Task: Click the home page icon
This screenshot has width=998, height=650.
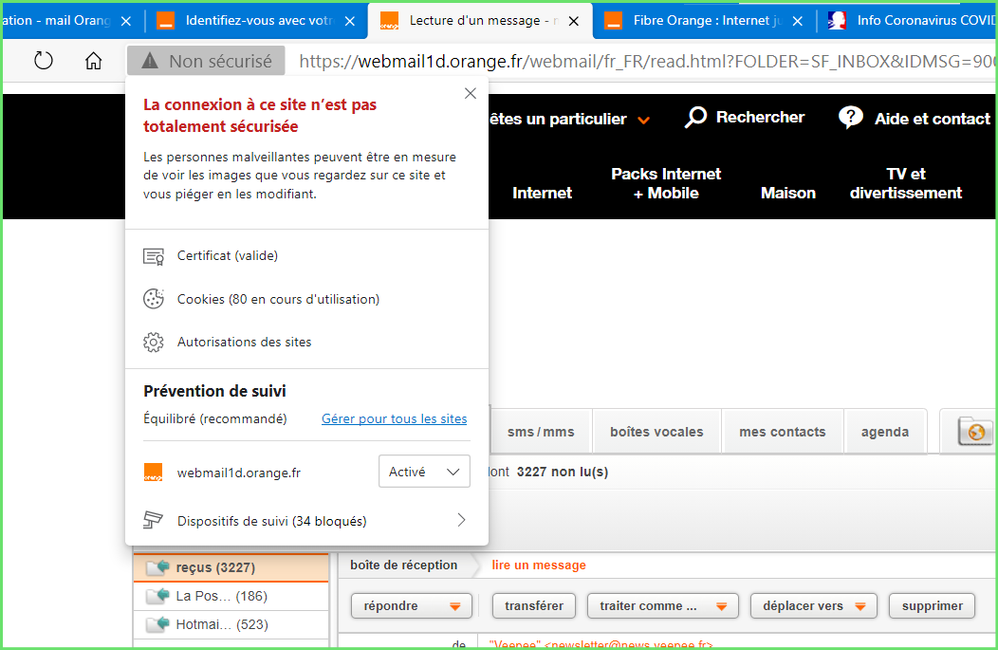Action: pyautogui.click(x=93, y=61)
